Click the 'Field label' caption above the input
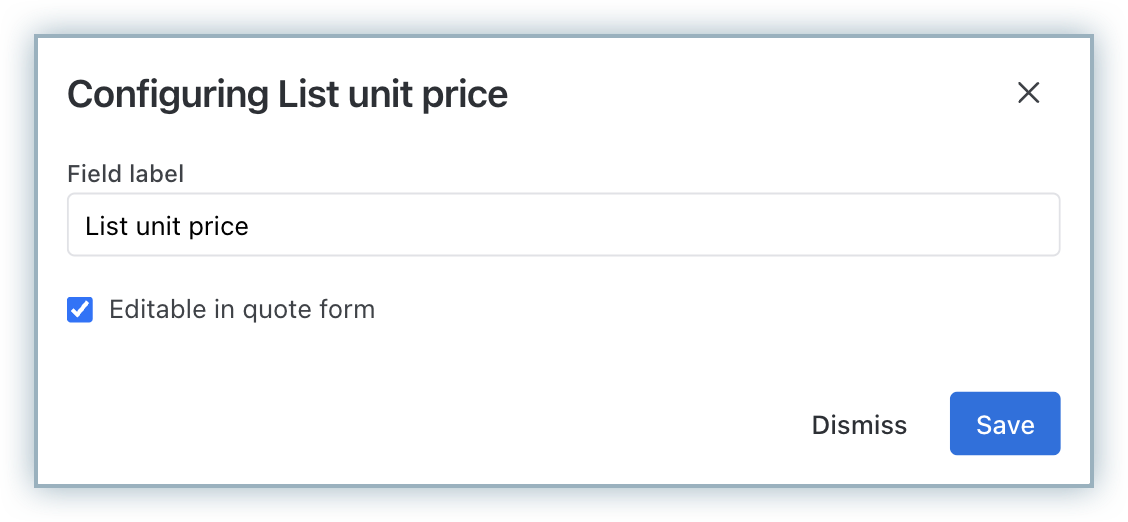This screenshot has height=522, width=1128. 125,174
